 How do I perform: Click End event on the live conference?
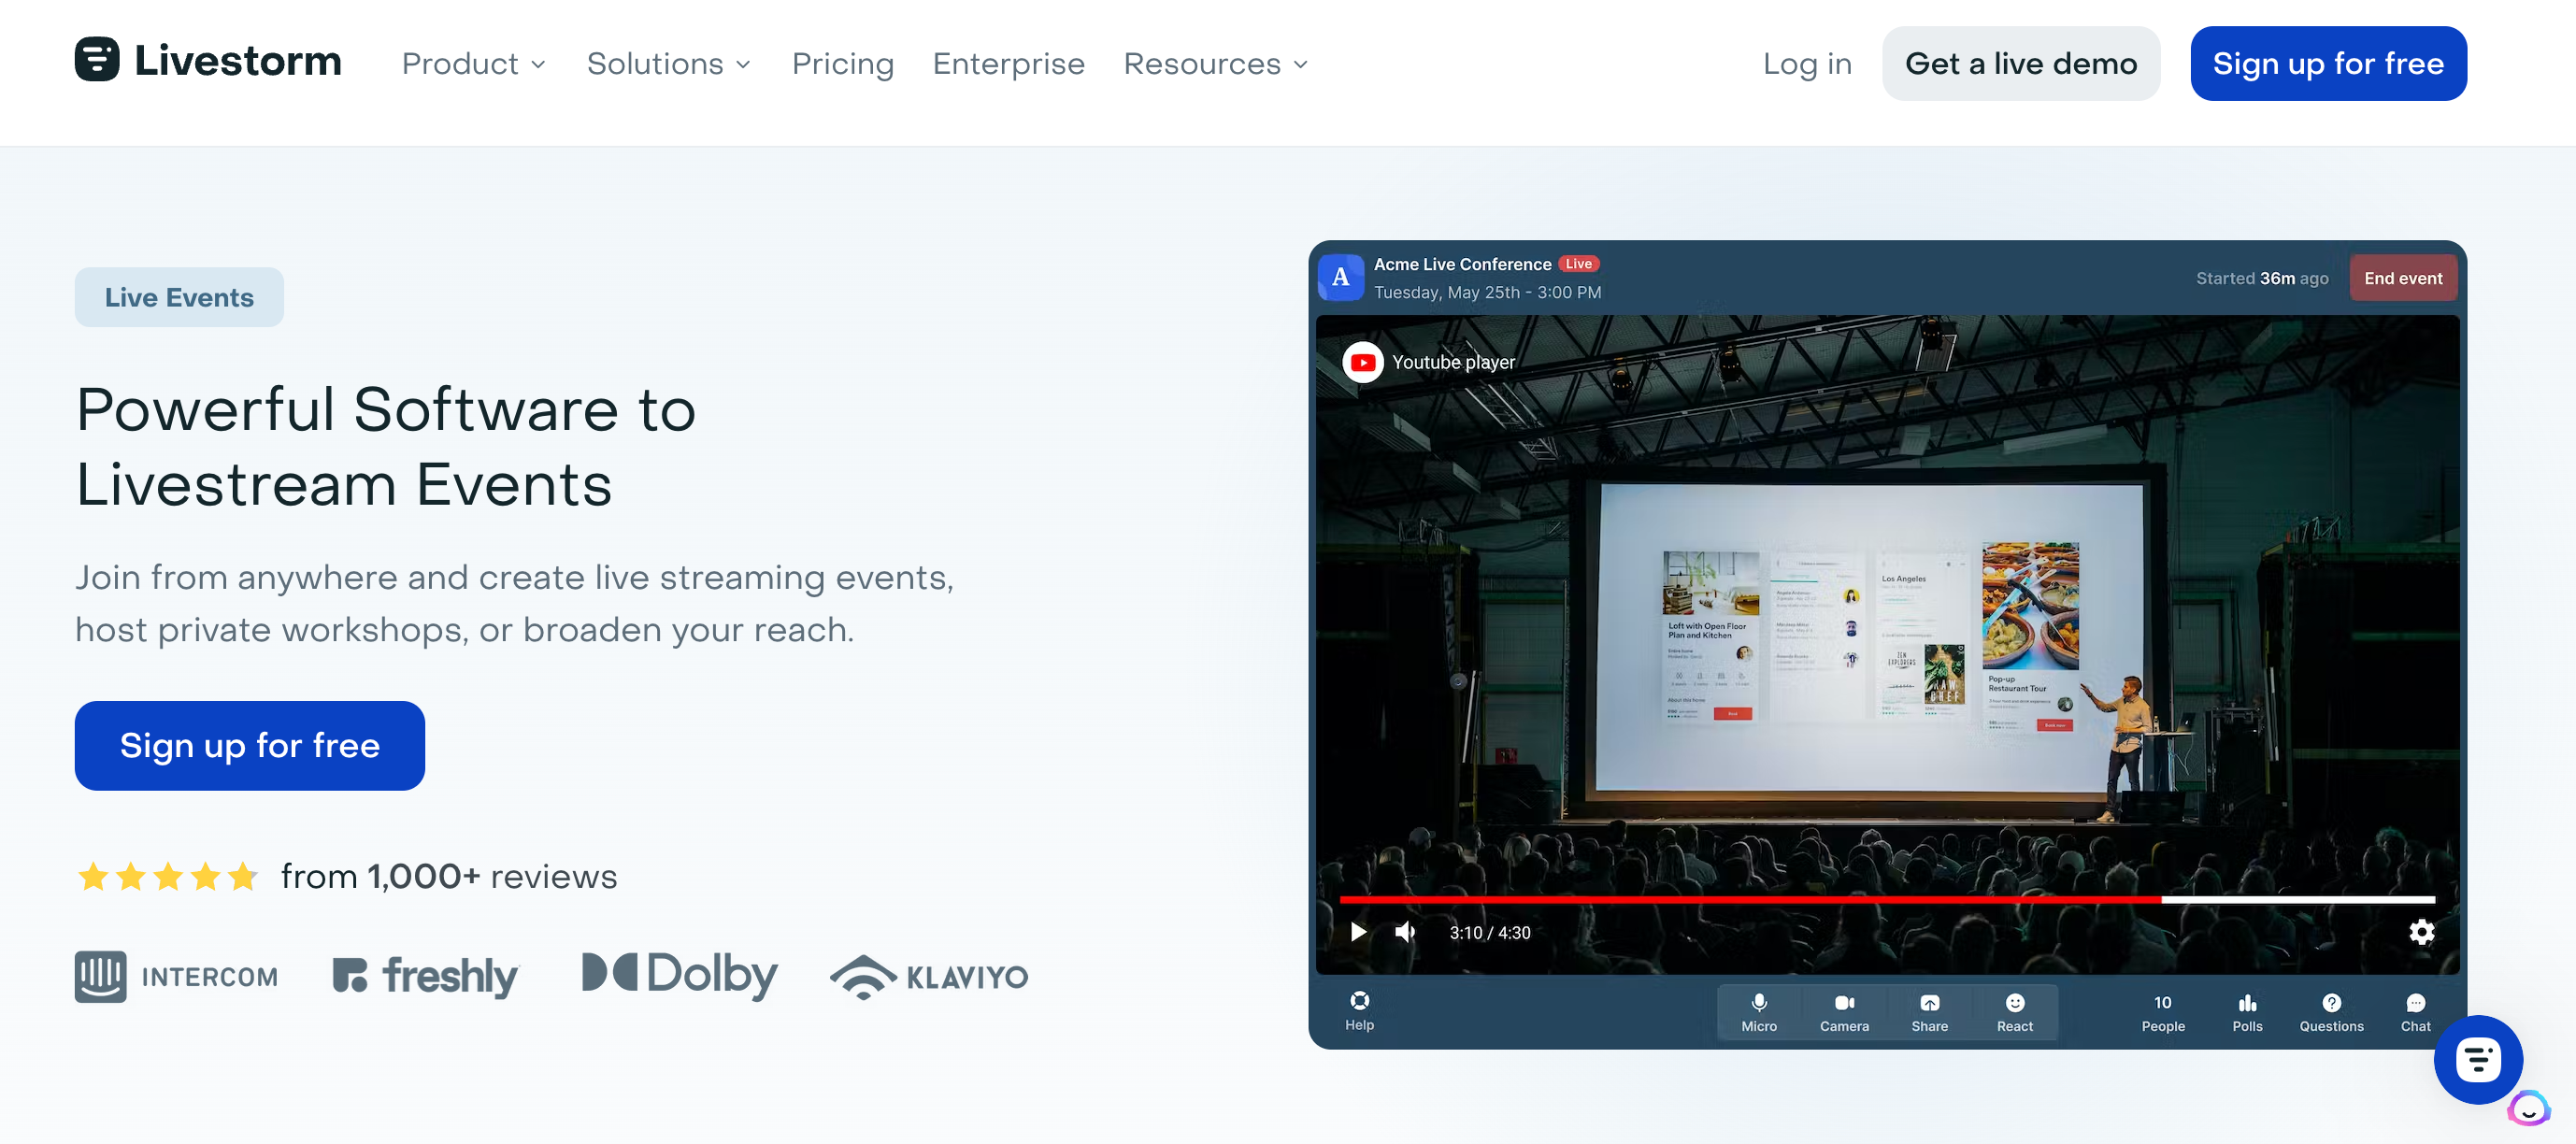tap(2403, 278)
